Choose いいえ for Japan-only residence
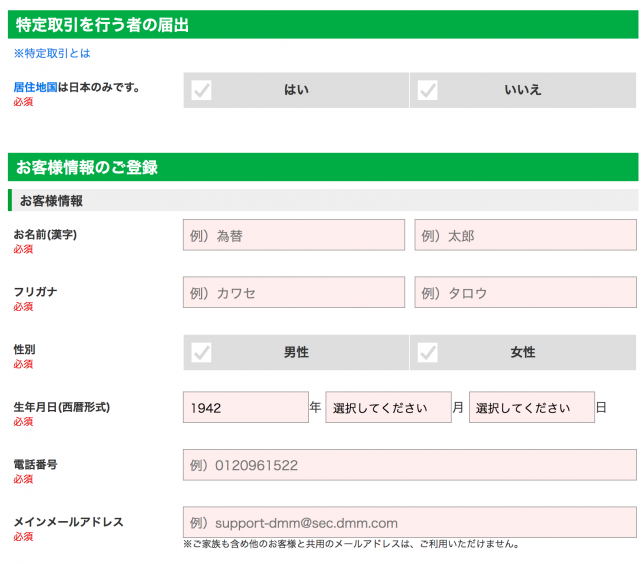This screenshot has width=644, height=564. (523, 90)
